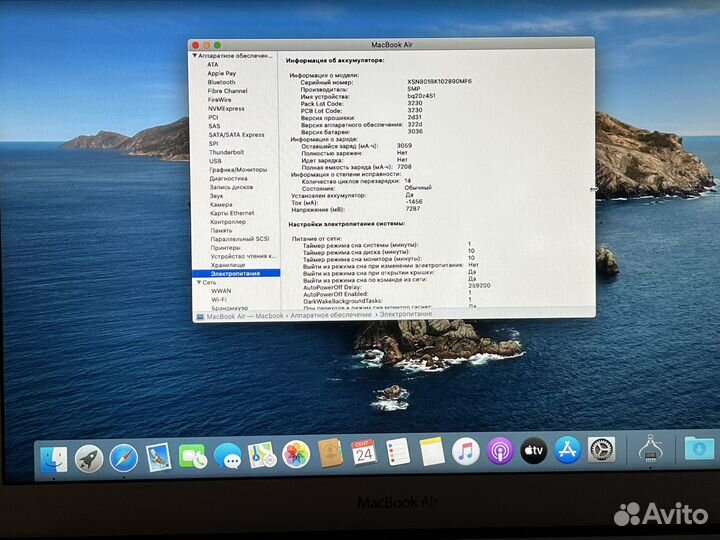The image size is (720, 540).
Task: Click serial number XSN8018K102890MF6
Action: coord(439,81)
